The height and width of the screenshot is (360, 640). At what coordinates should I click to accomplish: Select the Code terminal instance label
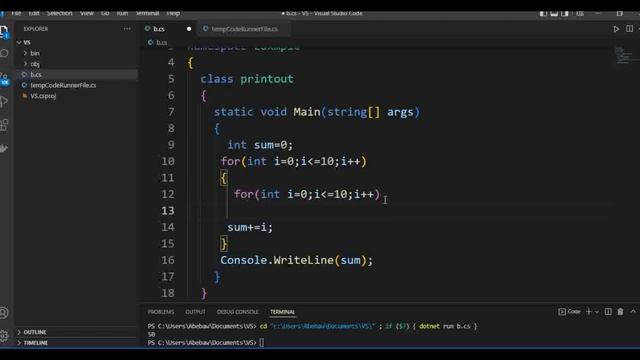(x=569, y=312)
